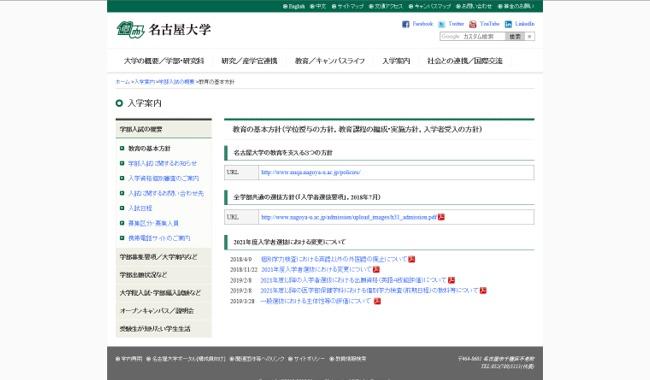Open the policies URL link
Screen dimensions: 650x380
tap(311, 172)
